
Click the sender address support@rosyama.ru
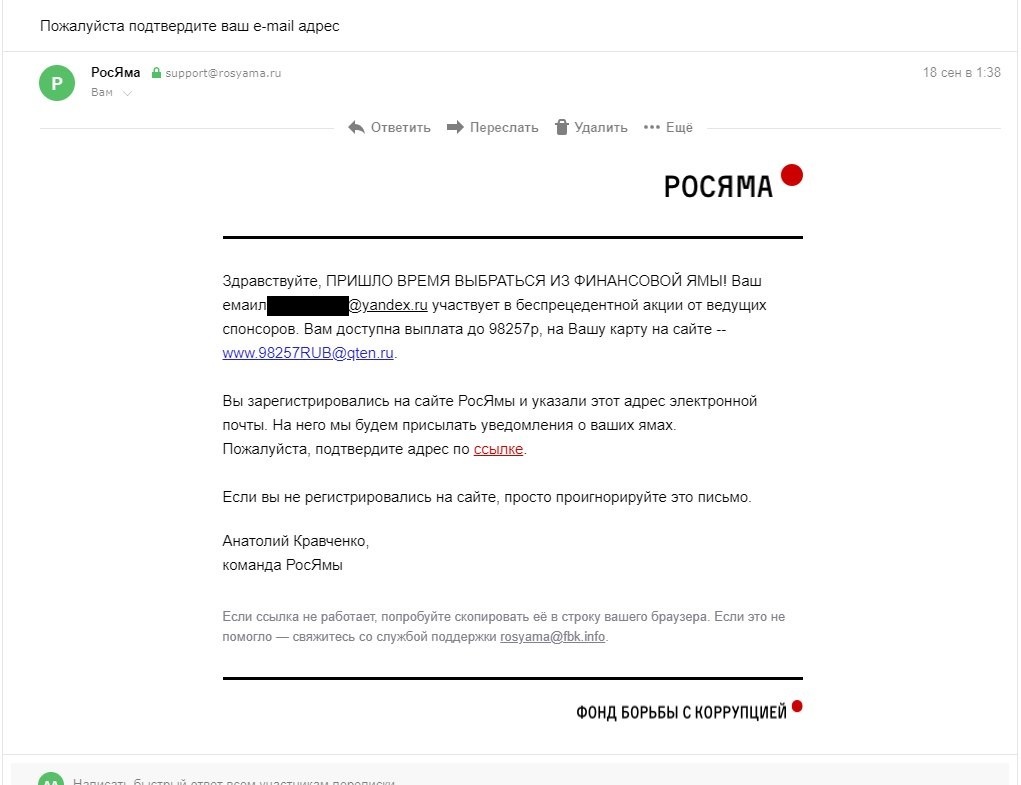[223, 73]
